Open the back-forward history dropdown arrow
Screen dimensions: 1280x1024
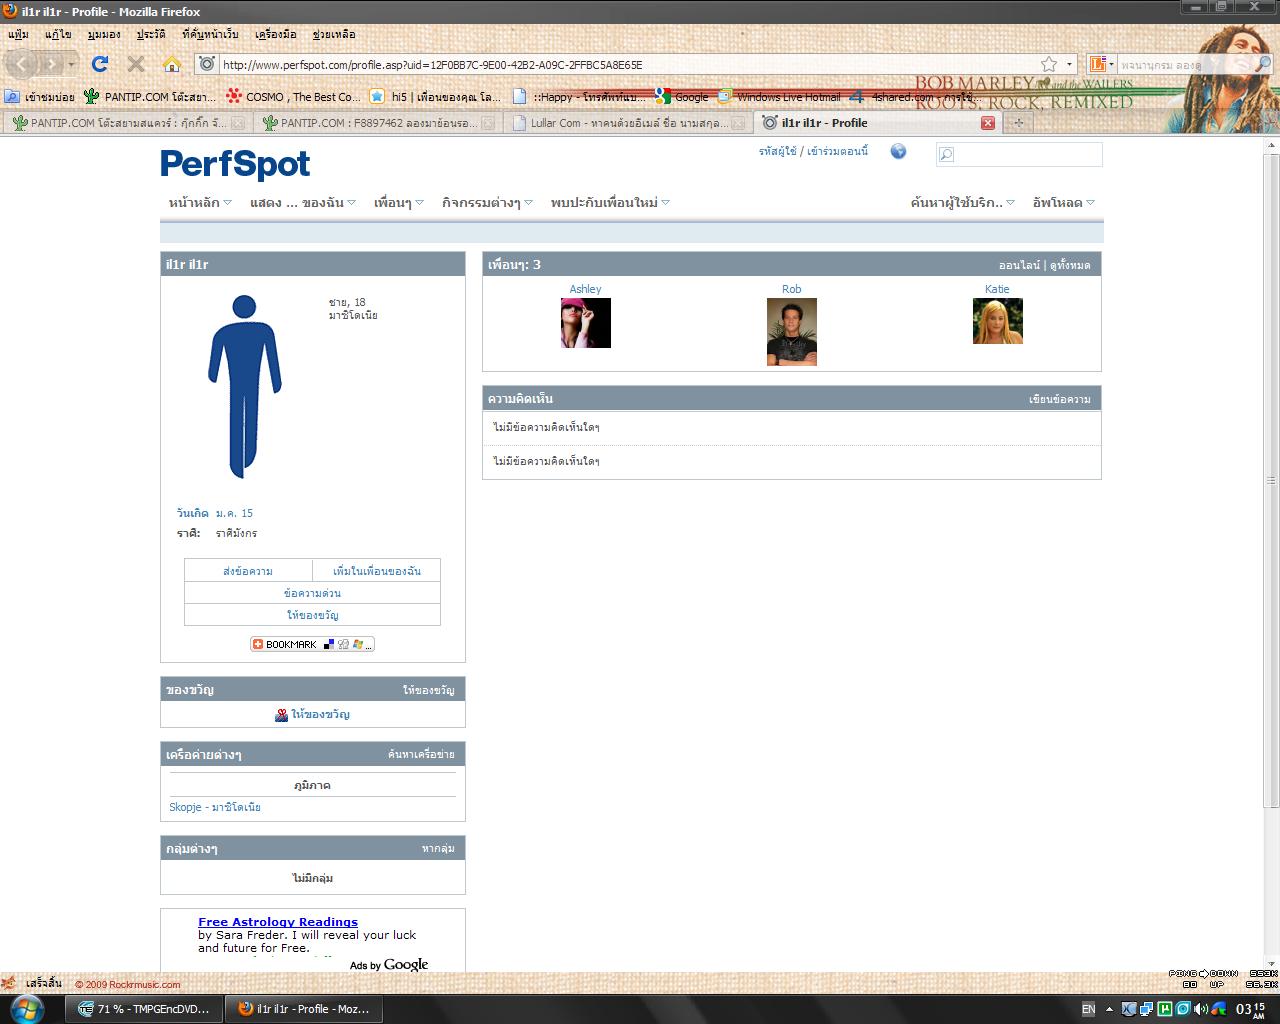click(x=71, y=64)
